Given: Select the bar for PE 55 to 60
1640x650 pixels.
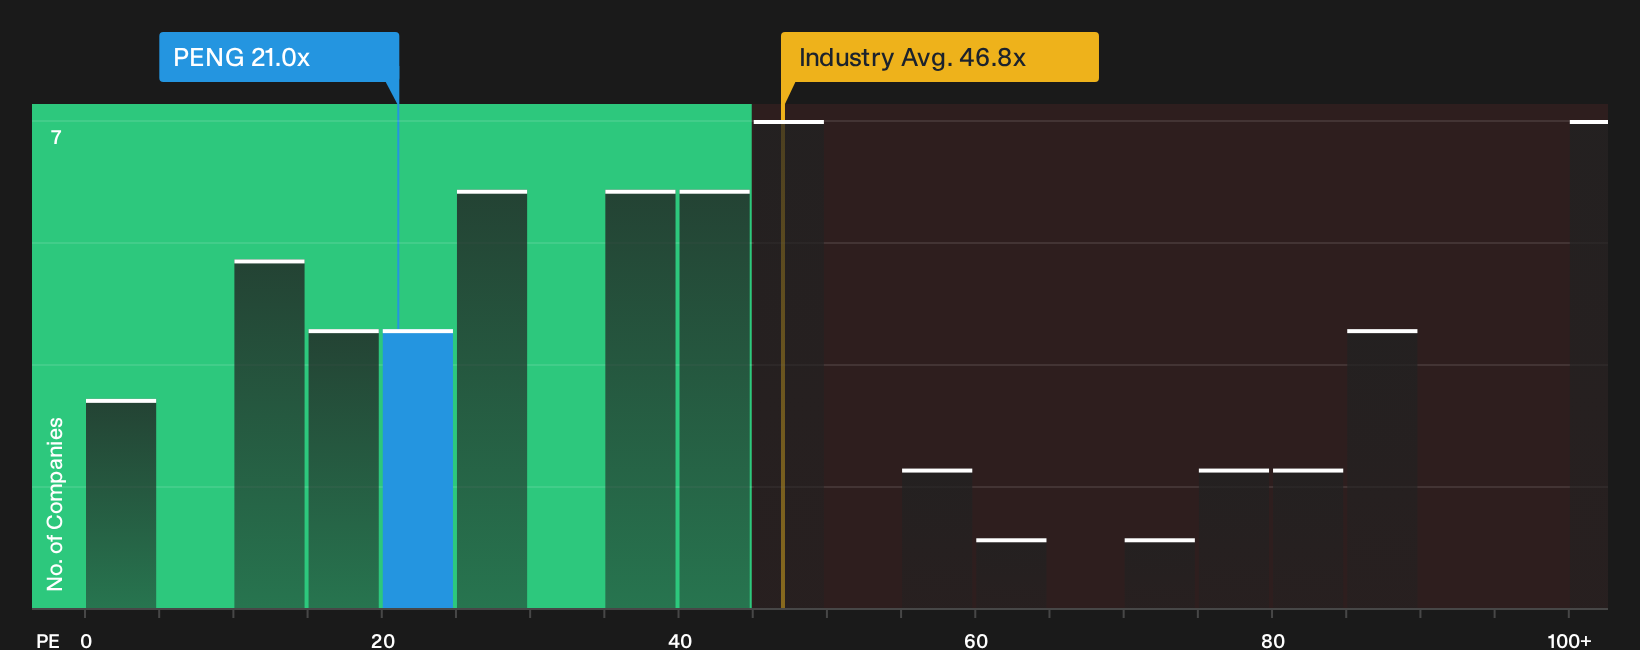Looking at the screenshot, I should (937, 539).
